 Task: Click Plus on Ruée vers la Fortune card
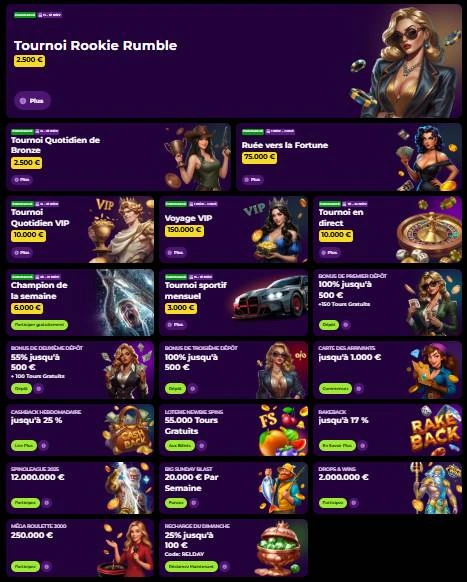pos(252,180)
